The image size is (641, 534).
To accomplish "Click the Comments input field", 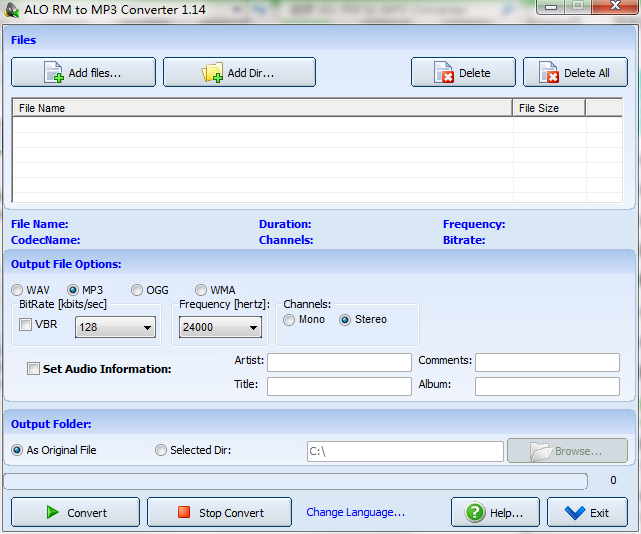I will click(x=547, y=362).
